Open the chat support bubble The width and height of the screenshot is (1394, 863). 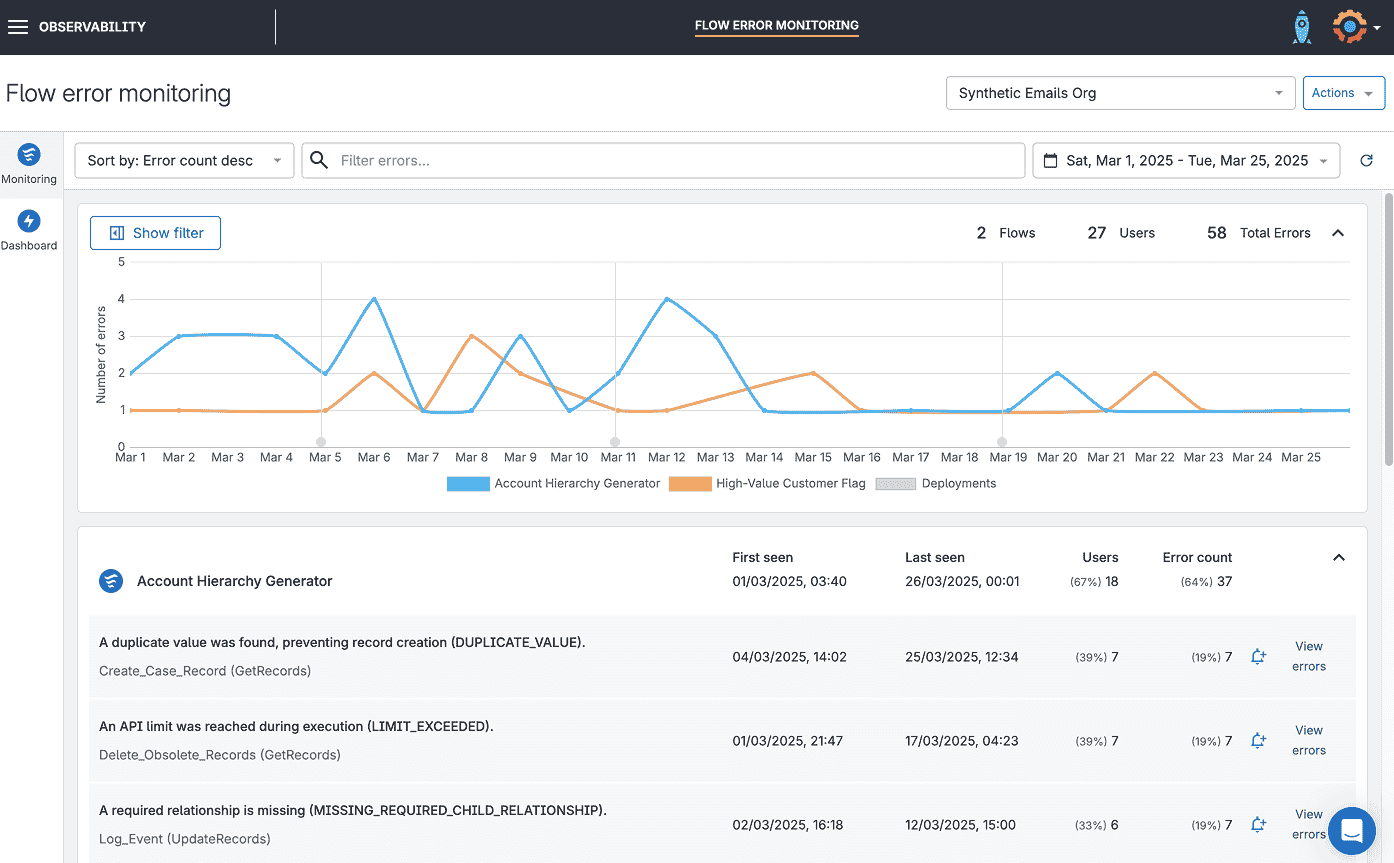click(1352, 830)
